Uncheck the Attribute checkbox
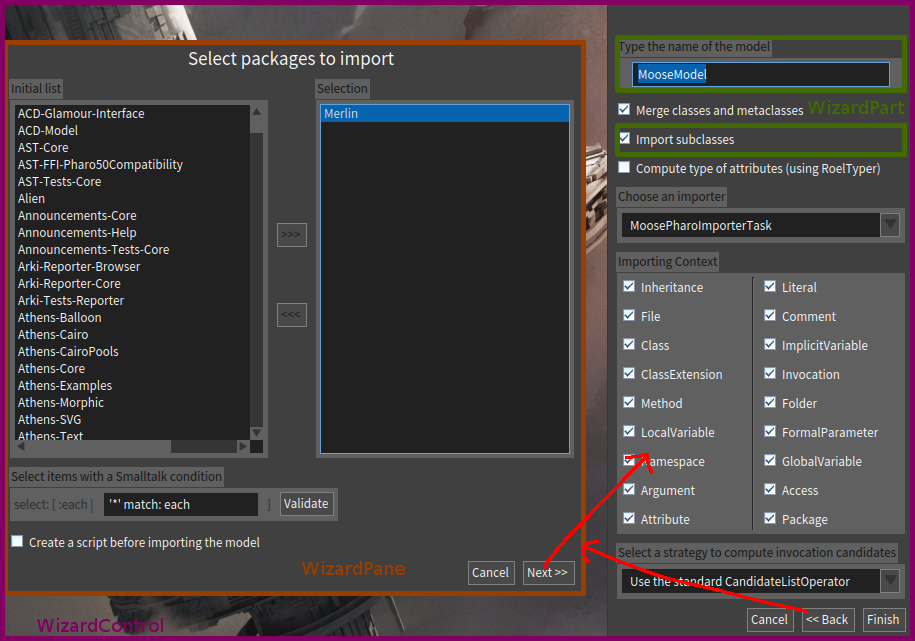This screenshot has height=641, width=915. tap(629, 518)
